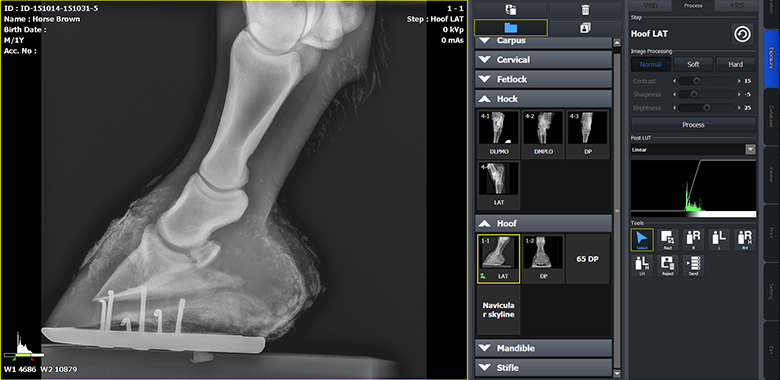Image resolution: width=780 pixels, height=380 pixels.
Task: Click the copy images icon above the folder tab
Action: (511, 9)
